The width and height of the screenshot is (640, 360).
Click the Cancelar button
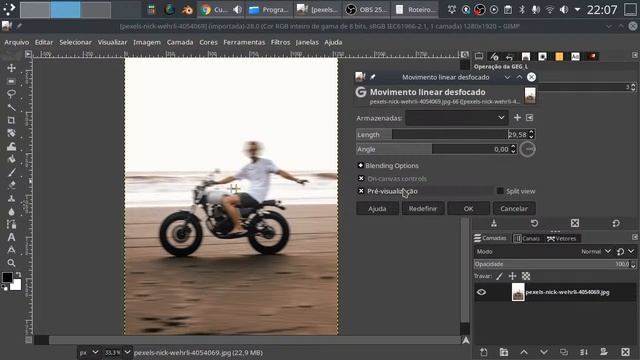click(x=514, y=209)
